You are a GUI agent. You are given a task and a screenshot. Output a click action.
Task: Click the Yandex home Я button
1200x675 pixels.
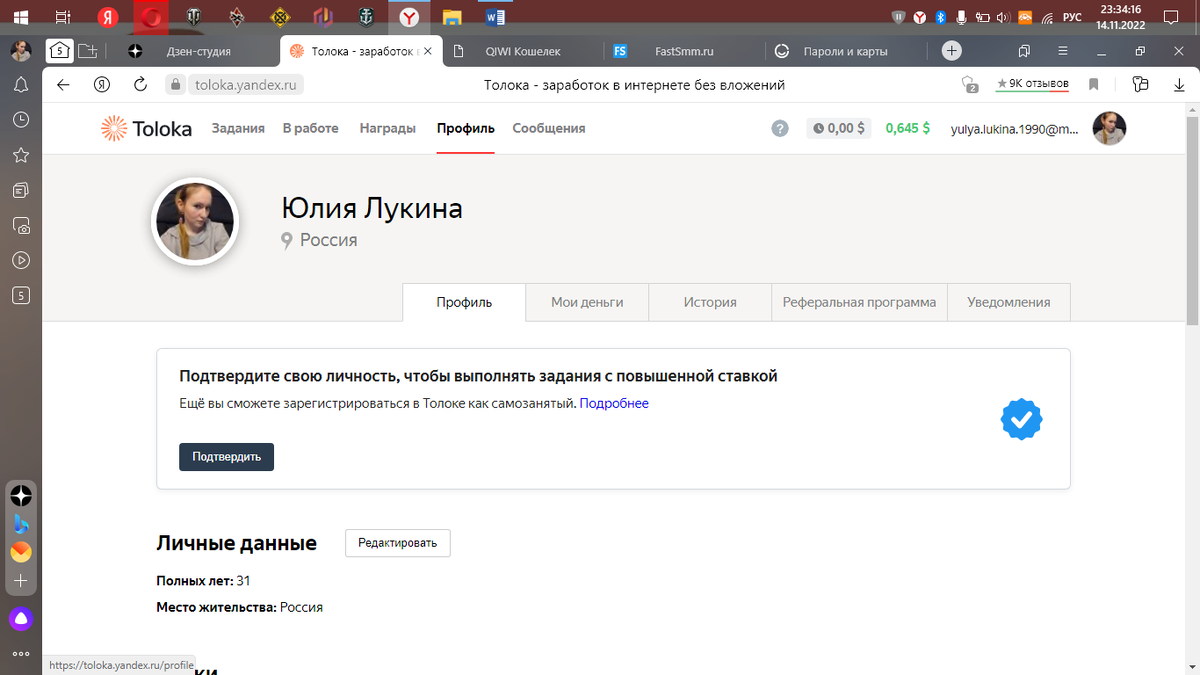101,85
